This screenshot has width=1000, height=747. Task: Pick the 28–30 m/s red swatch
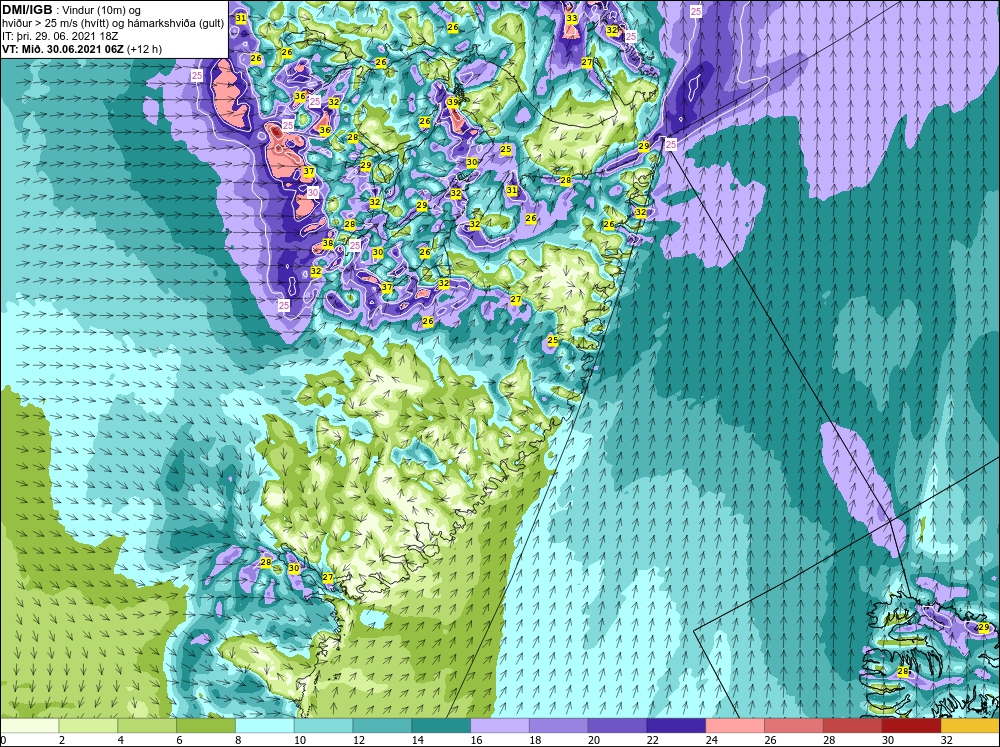click(x=853, y=726)
